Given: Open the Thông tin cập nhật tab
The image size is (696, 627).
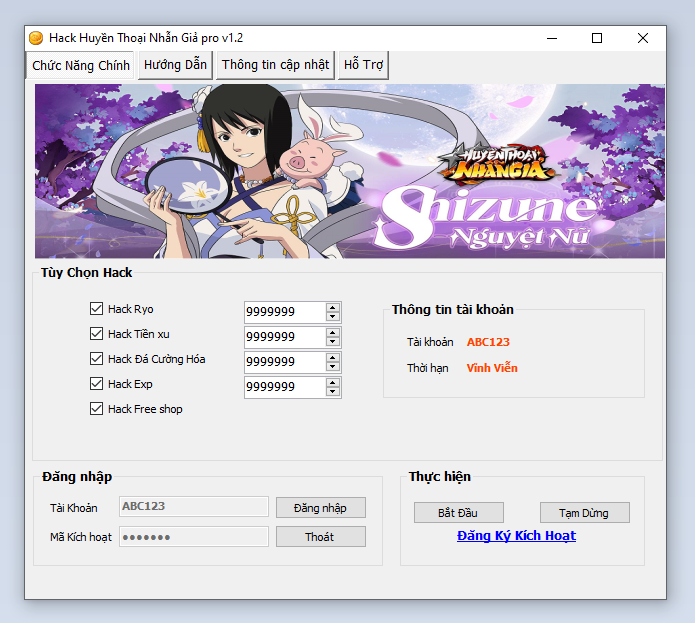Looking at the screenshot, I should tap(275, 65).
